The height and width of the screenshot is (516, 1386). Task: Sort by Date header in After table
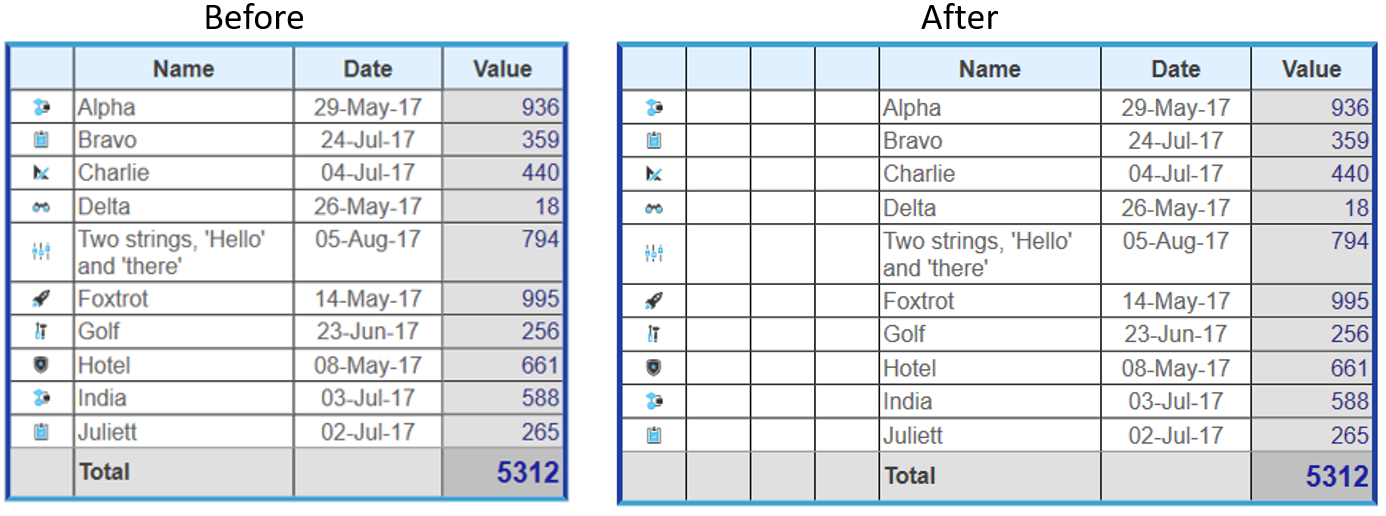coord(1175,69)
